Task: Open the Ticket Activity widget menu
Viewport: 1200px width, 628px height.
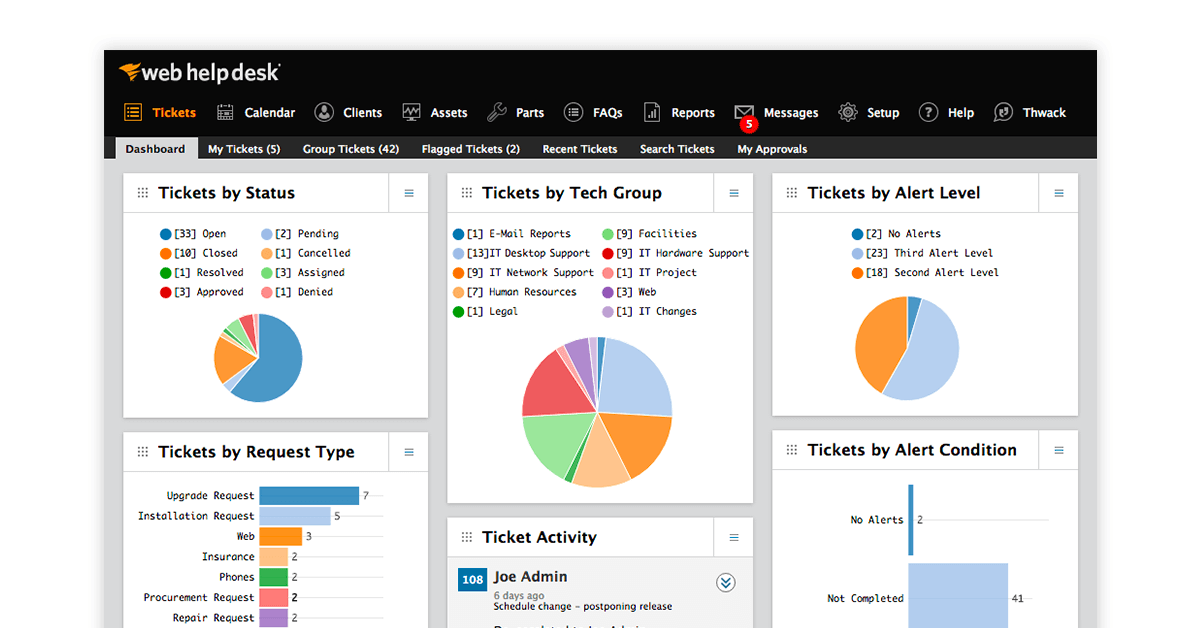Action: coord(734,537)
